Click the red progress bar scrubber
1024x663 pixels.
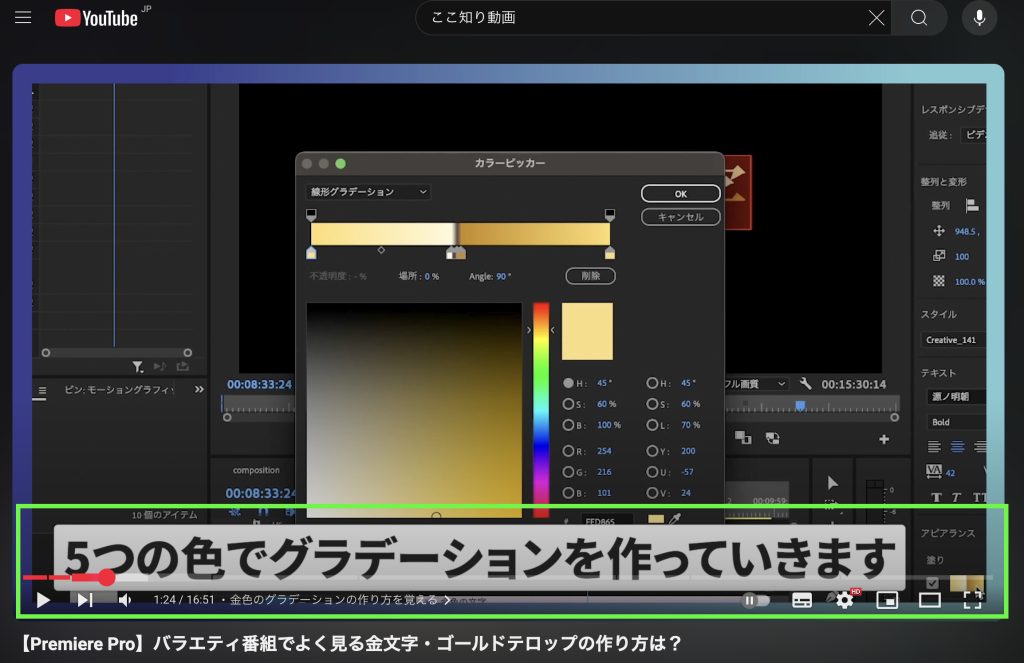pyautogui.click(x=106, y=577)
